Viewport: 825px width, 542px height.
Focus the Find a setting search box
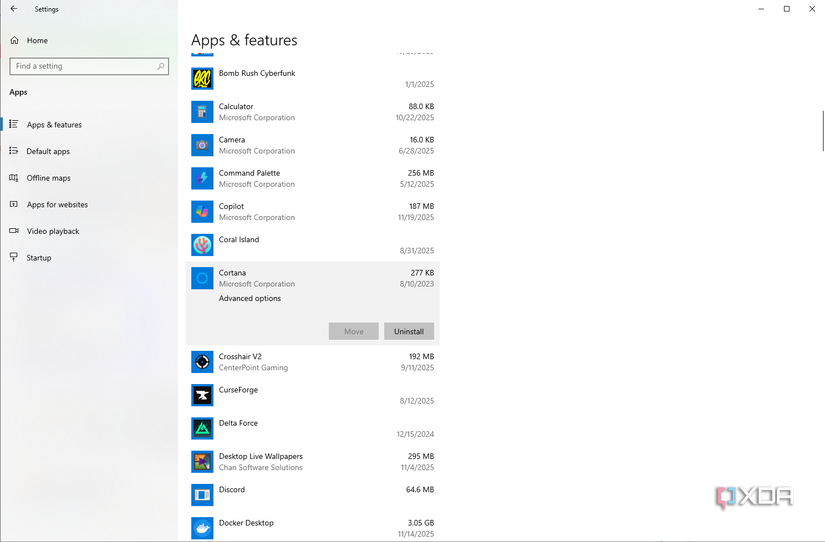point(89,66)
